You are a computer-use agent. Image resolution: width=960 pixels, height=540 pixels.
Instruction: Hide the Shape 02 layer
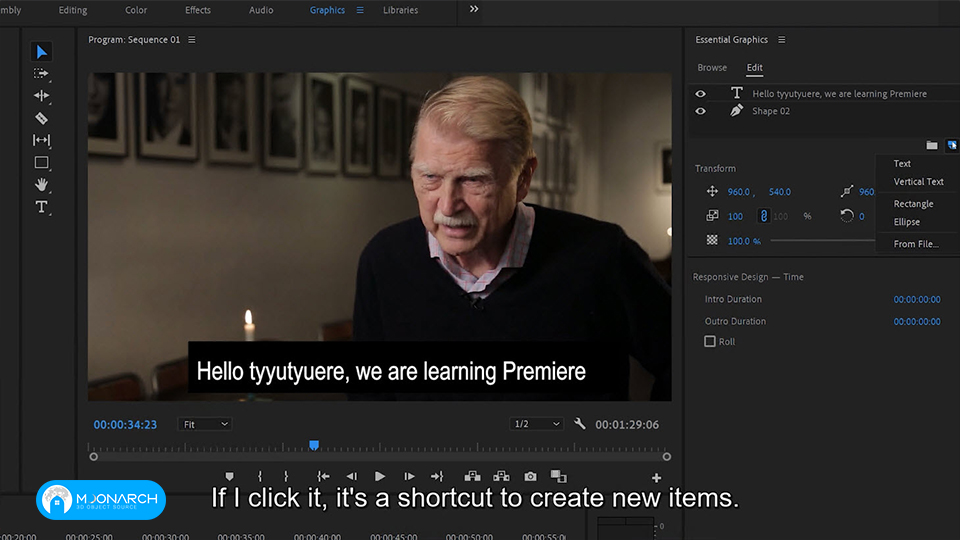[700, 111]
